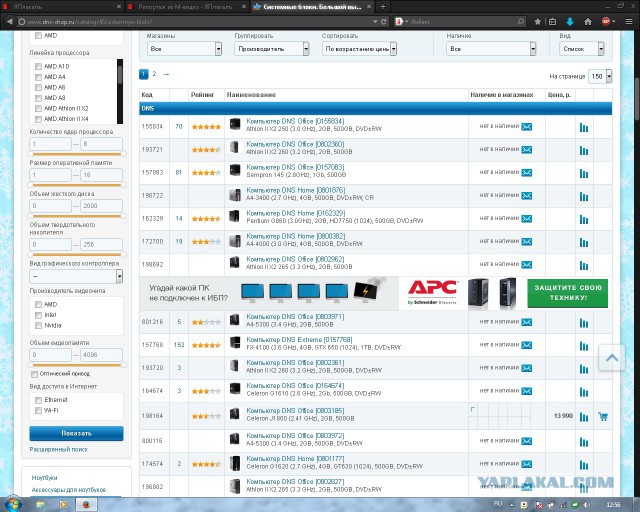Viewport: 640px width, 512px height.
Task: Click the maximum video memory field 4096
Action: tap(101, 355)
